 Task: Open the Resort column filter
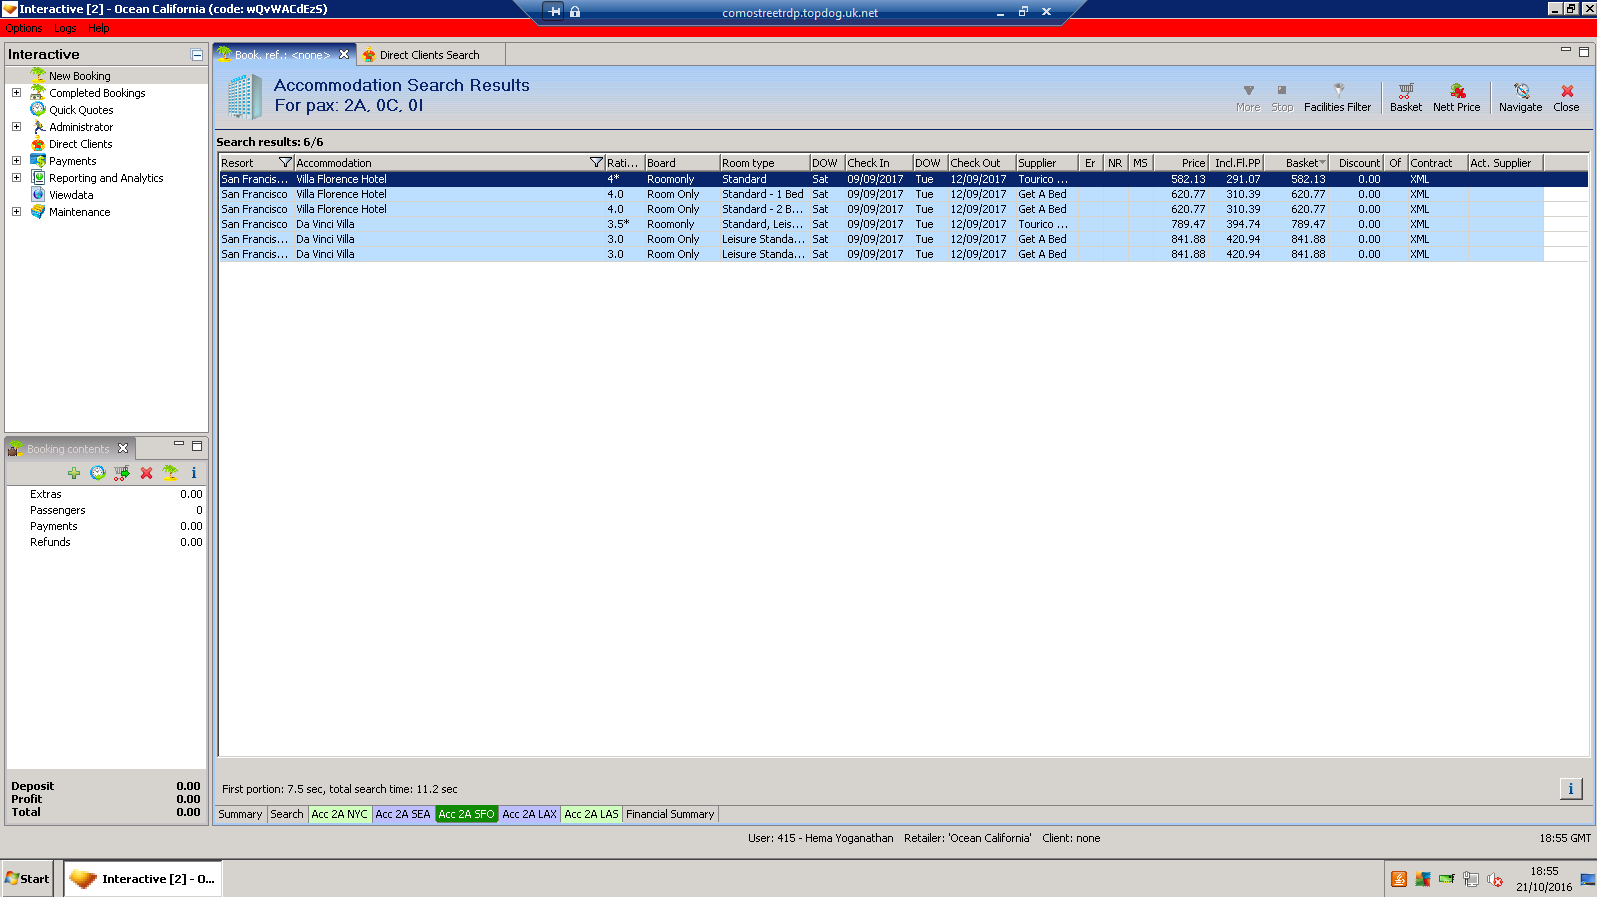[x=285, y=163]
